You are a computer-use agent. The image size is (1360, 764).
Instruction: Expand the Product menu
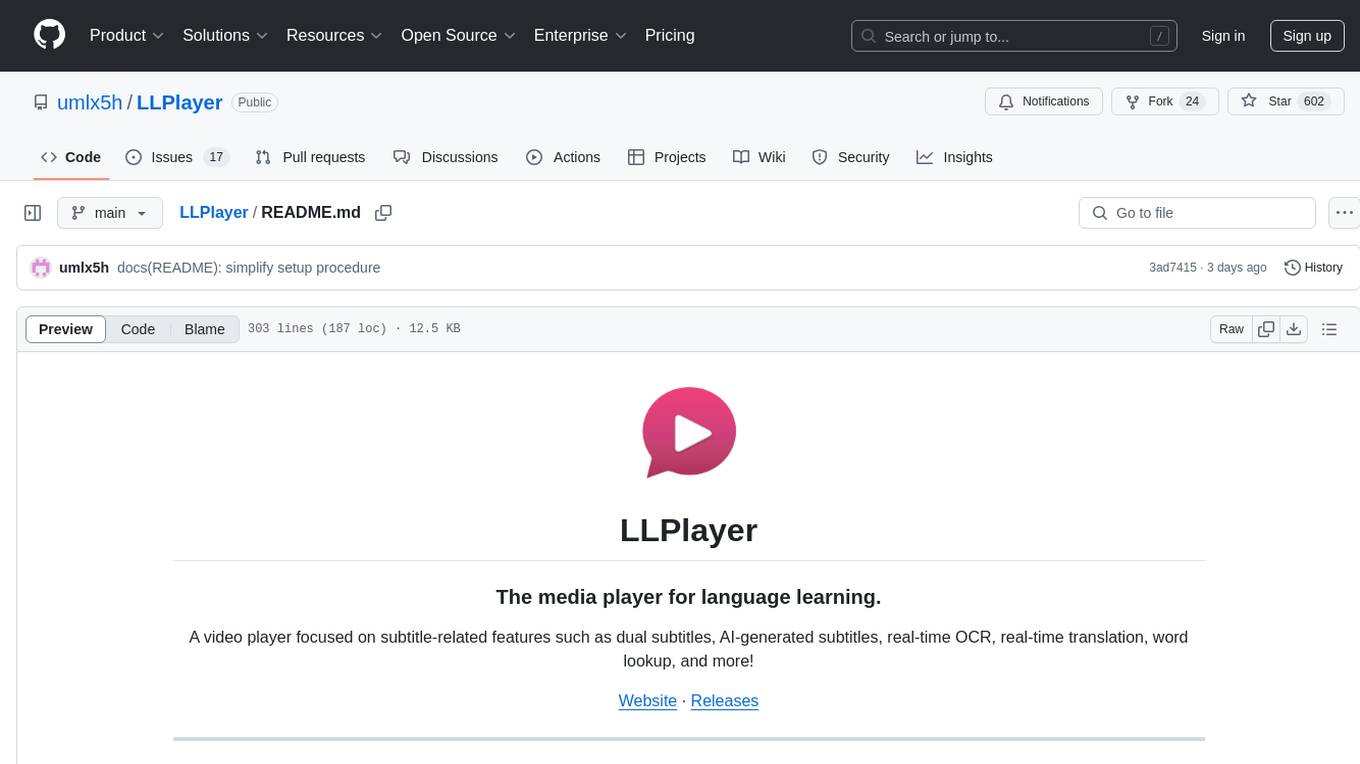(127, 35)
